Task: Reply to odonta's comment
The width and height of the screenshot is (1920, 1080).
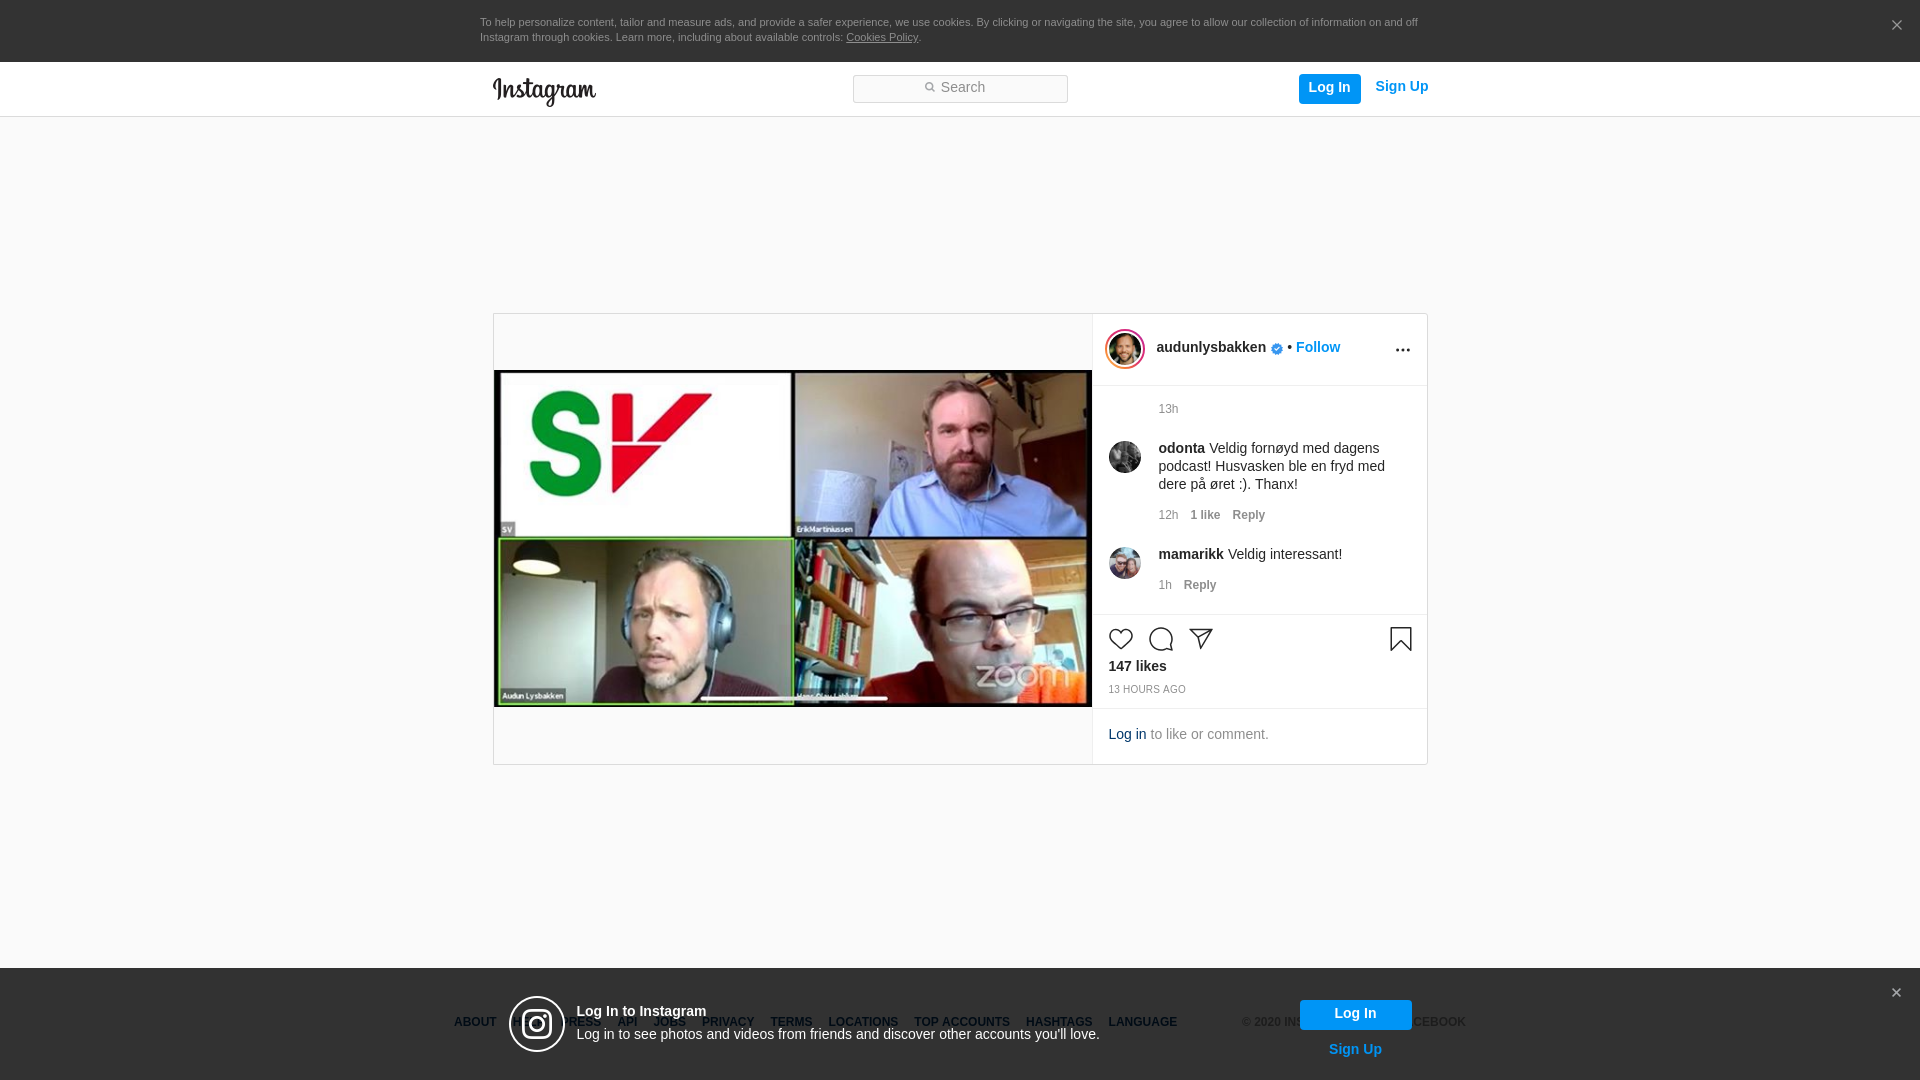Action: [x=1249, y=516]
